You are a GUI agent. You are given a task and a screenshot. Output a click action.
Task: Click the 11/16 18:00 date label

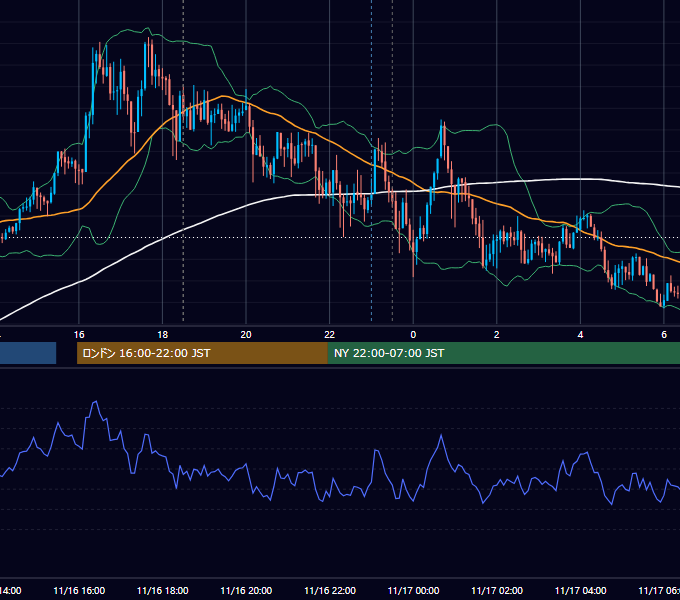[163, 591]
